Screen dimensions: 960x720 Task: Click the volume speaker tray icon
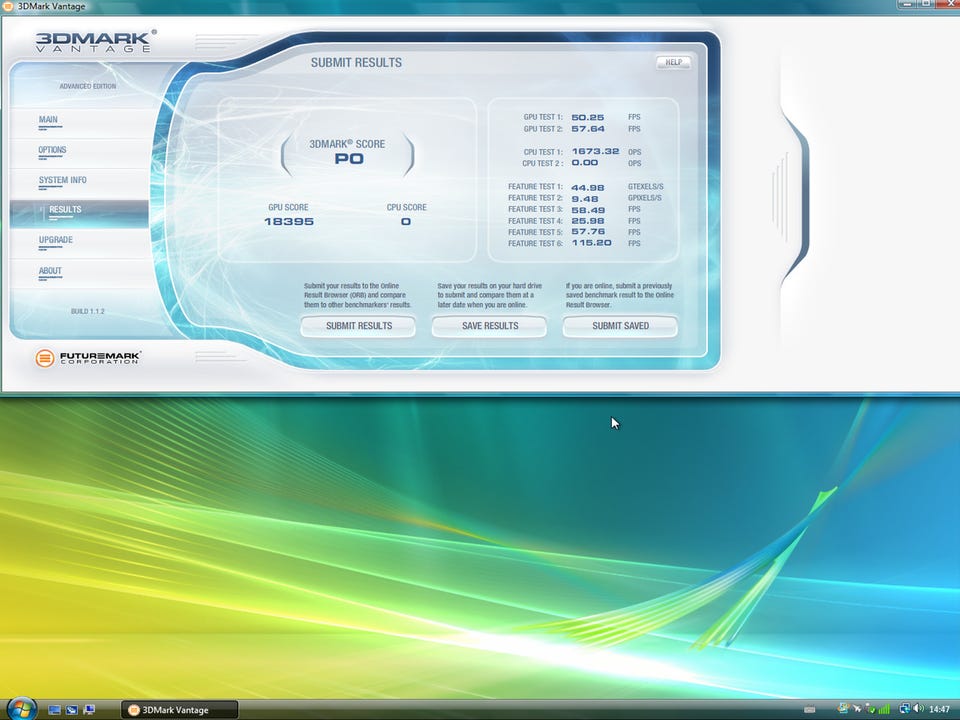pos(918,708)
